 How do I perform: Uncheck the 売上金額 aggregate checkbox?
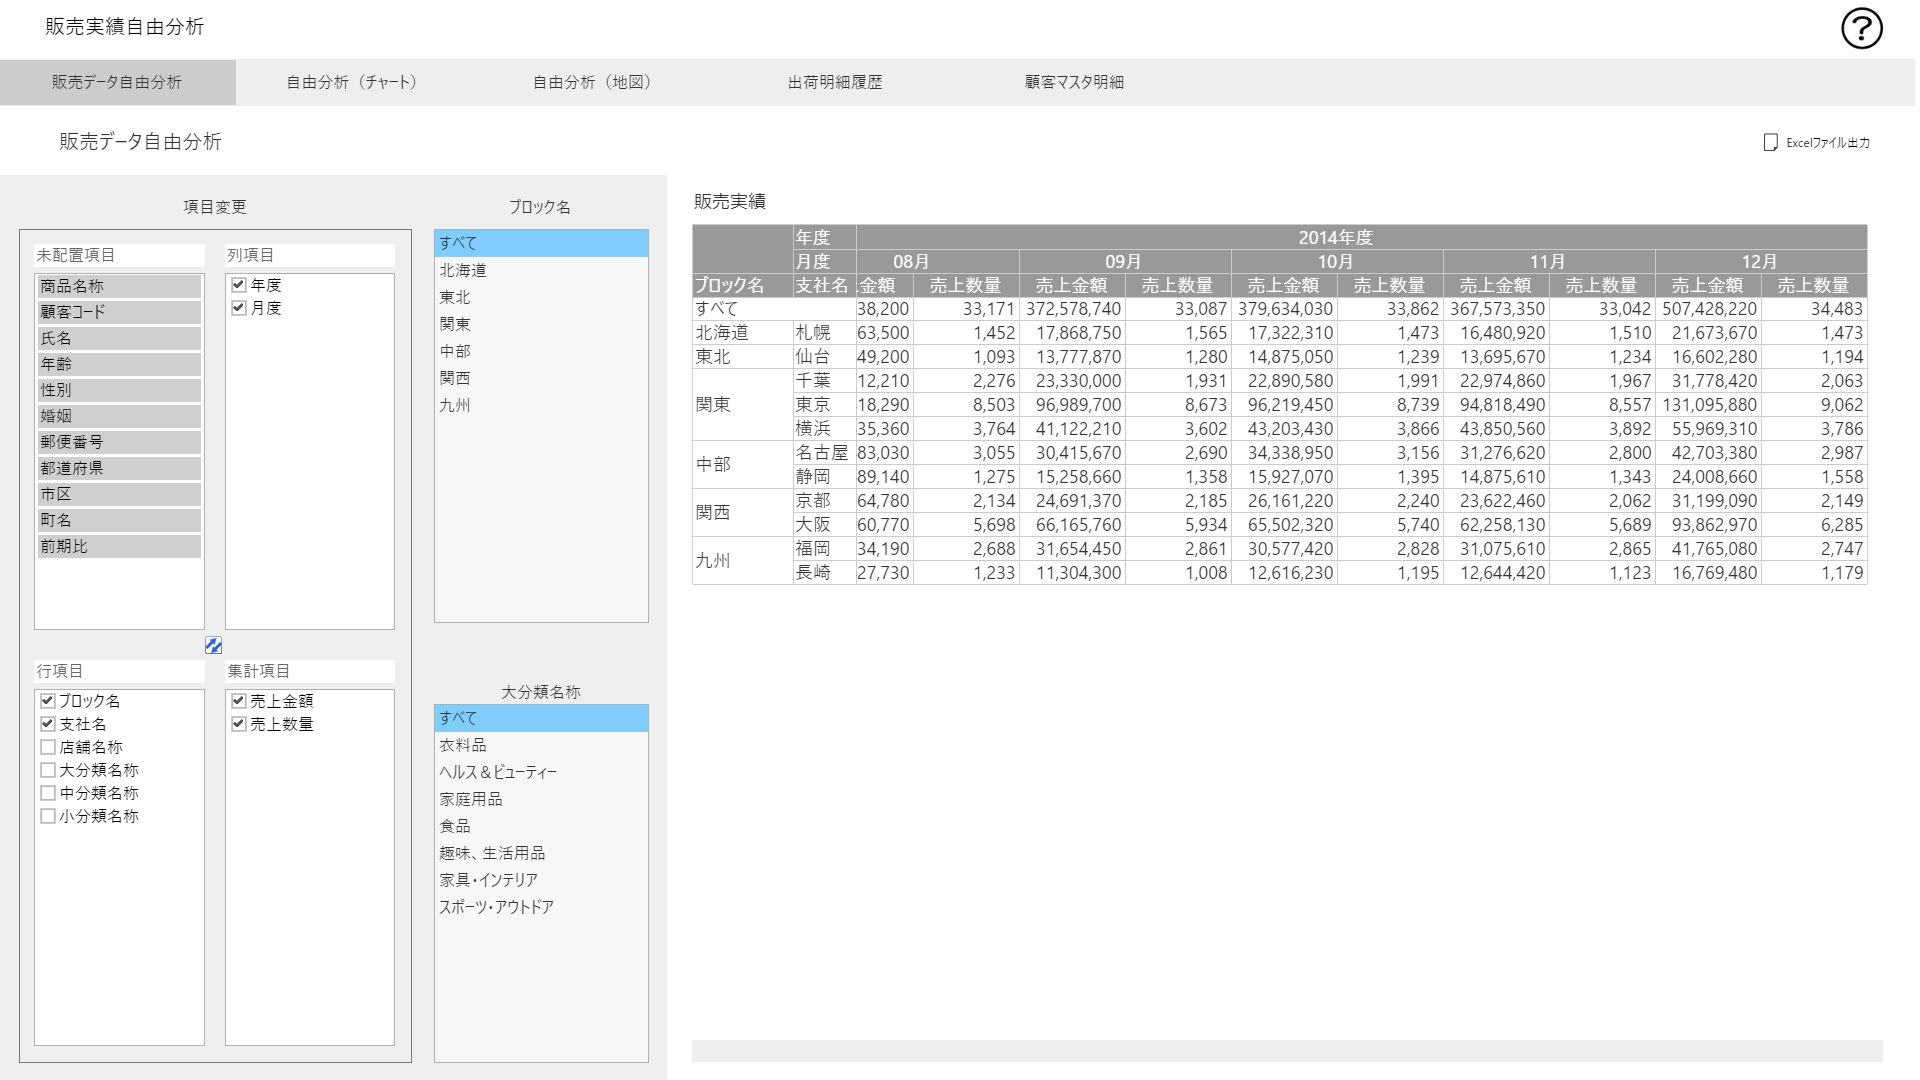click(239, 701)
